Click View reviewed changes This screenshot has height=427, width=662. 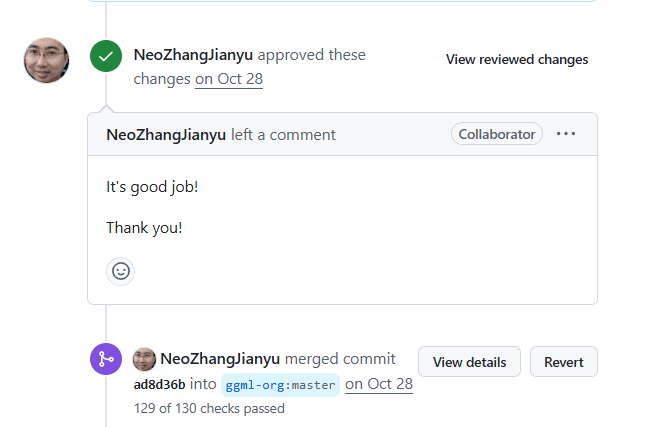click(x=517, y=59)
